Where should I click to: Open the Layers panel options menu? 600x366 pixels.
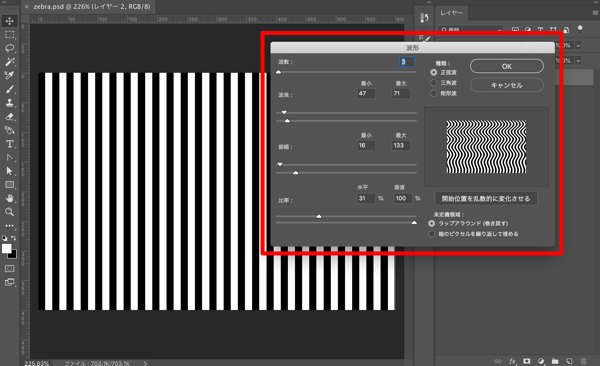coord(595,13)
